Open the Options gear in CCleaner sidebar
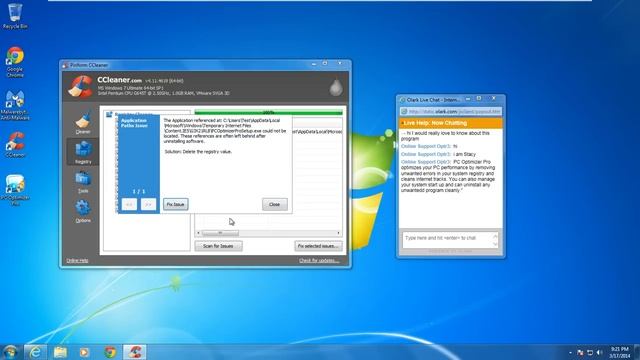The height and width of the screenshot is (360, 640). (x=83, y=211)
